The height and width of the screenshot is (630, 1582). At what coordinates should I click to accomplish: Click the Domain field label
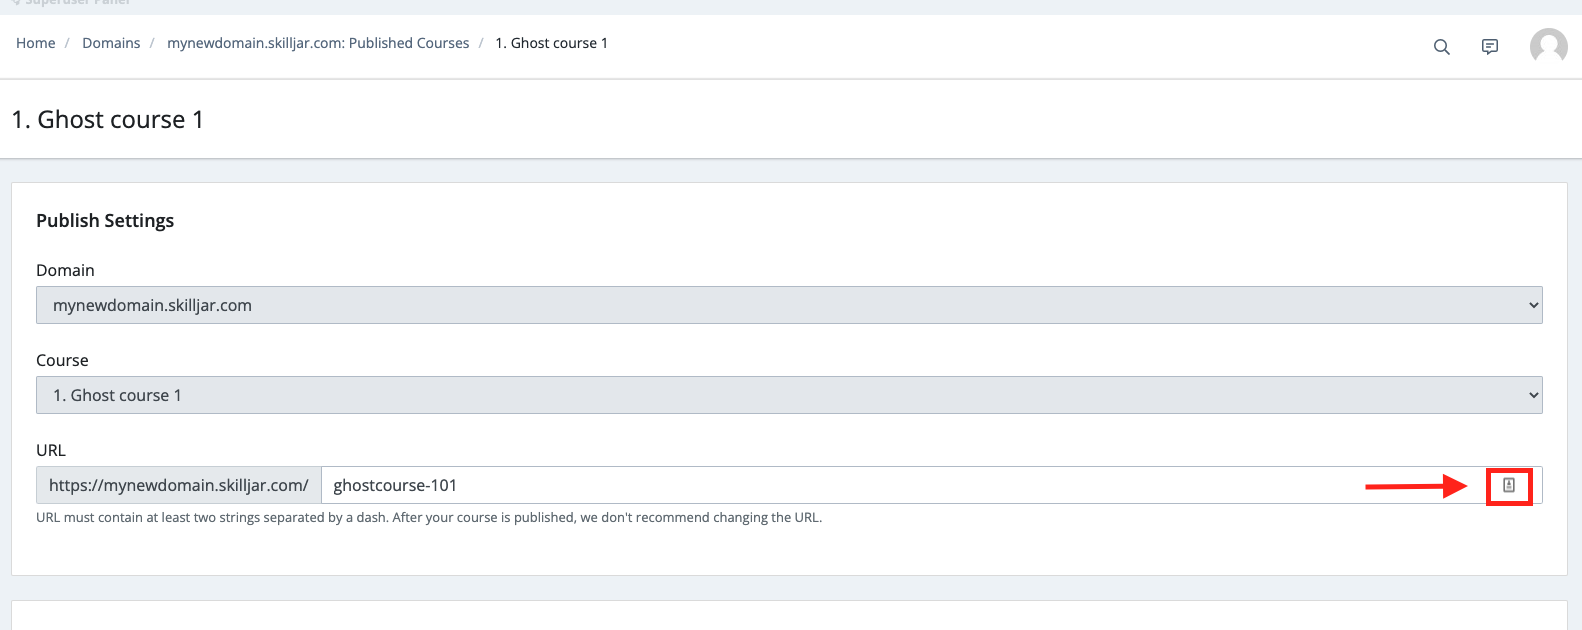click(65, 270)
